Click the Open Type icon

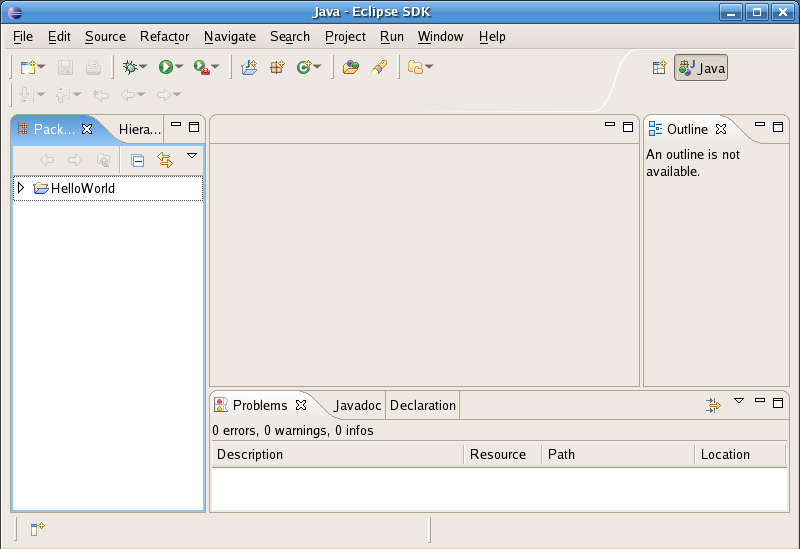pos(350,67)
